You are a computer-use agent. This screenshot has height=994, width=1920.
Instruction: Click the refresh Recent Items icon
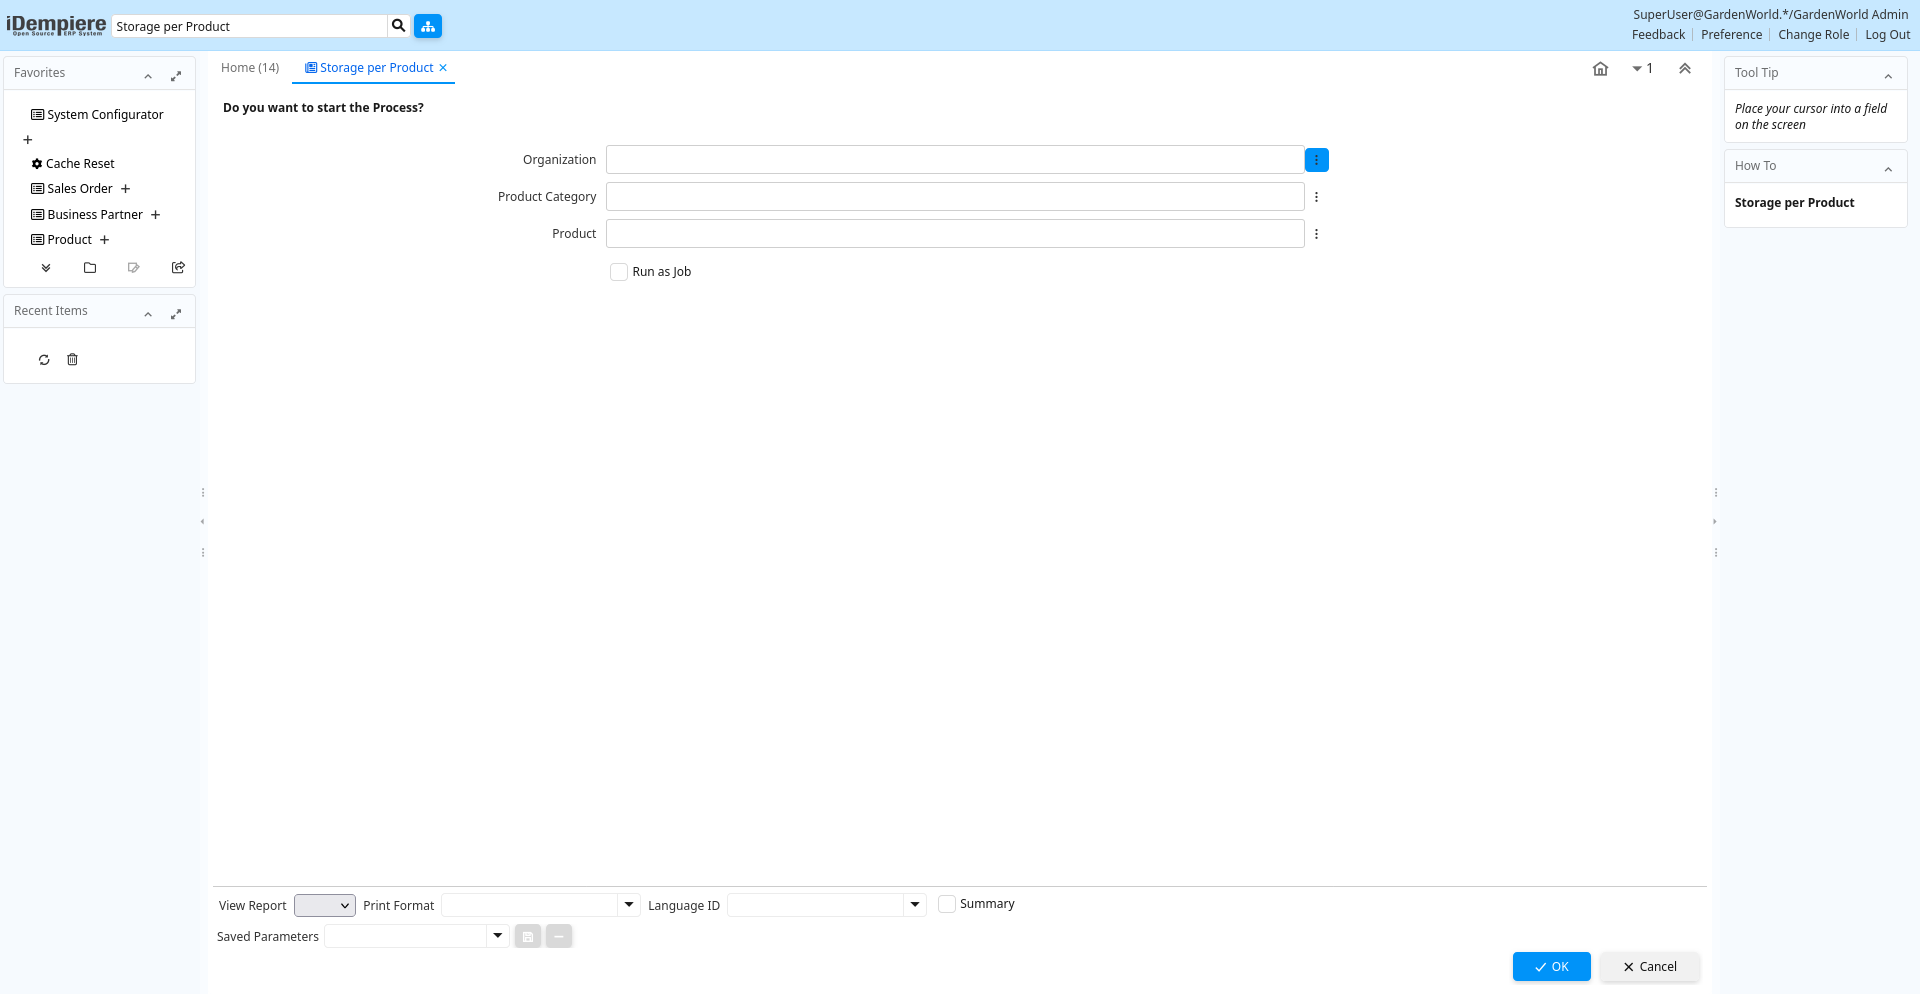[44, 360]
